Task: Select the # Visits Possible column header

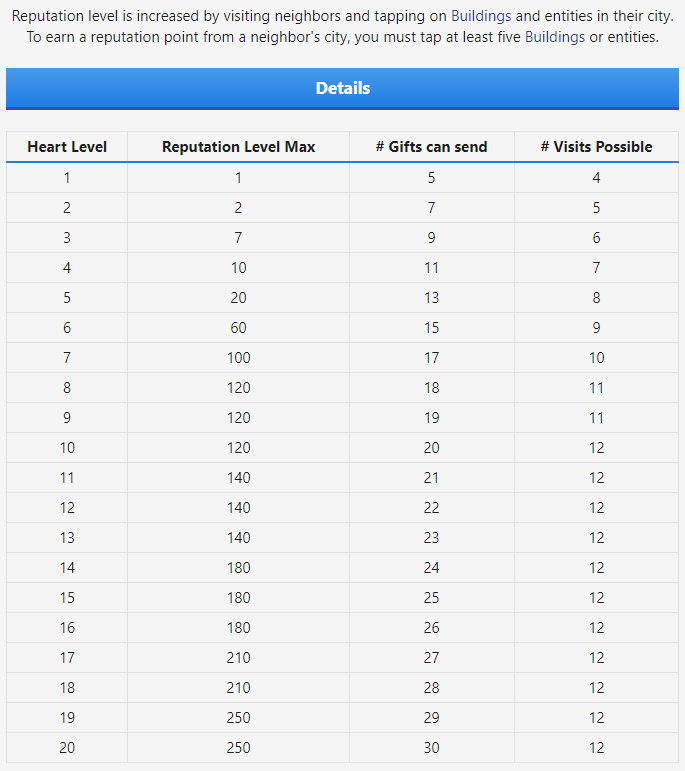Action: (596, 147)
